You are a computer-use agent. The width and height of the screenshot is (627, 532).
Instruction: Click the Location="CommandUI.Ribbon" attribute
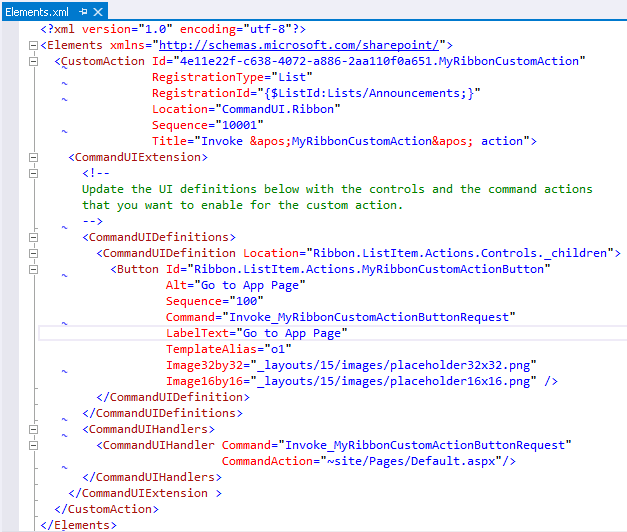point(246,109)
